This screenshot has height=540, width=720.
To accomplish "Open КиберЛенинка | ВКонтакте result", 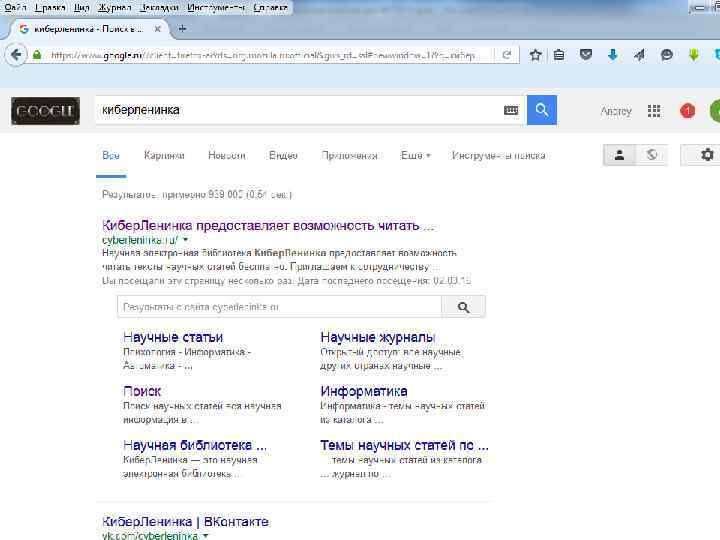I will 185,522.
